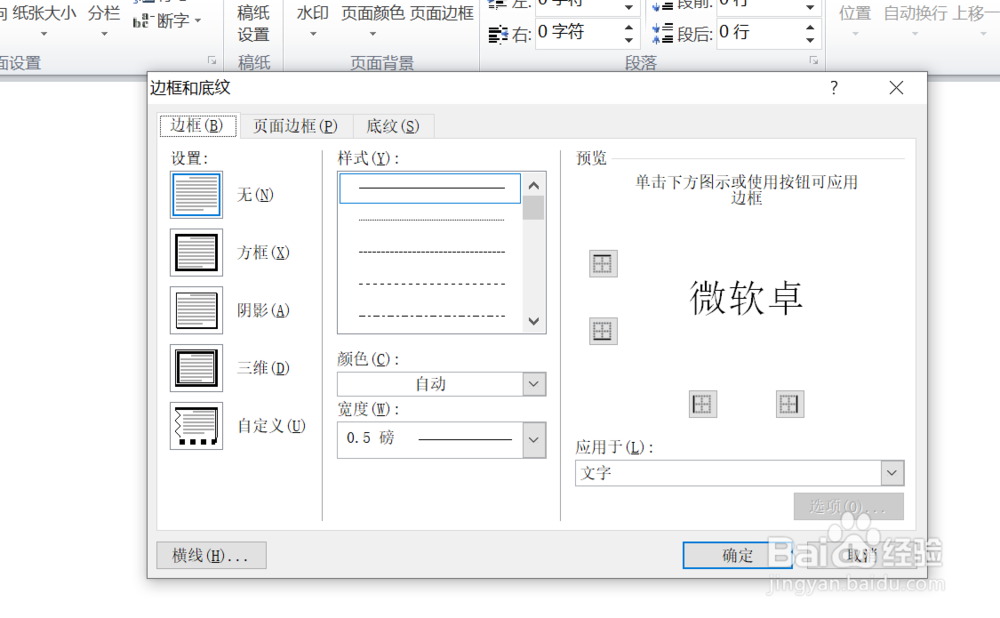Select the 无 (None) border setting icon
Viewport: 1000px width, 618px height.
click(x=196, y=195)
